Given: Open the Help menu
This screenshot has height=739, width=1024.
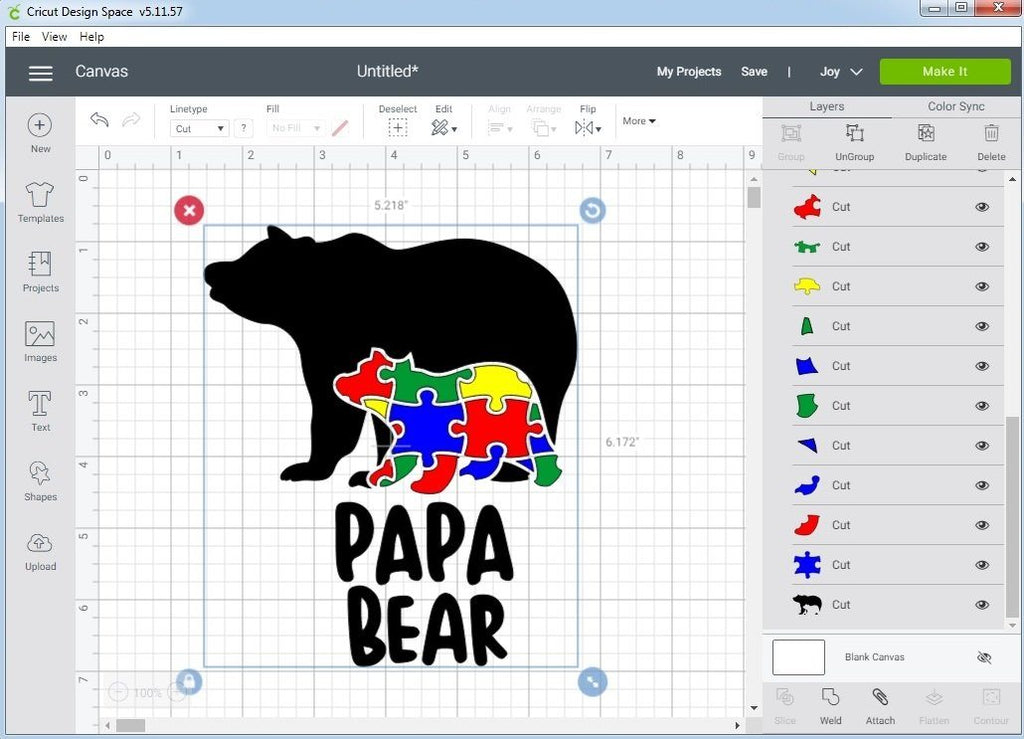Looking at the screenshot, I should coord(91,37).
